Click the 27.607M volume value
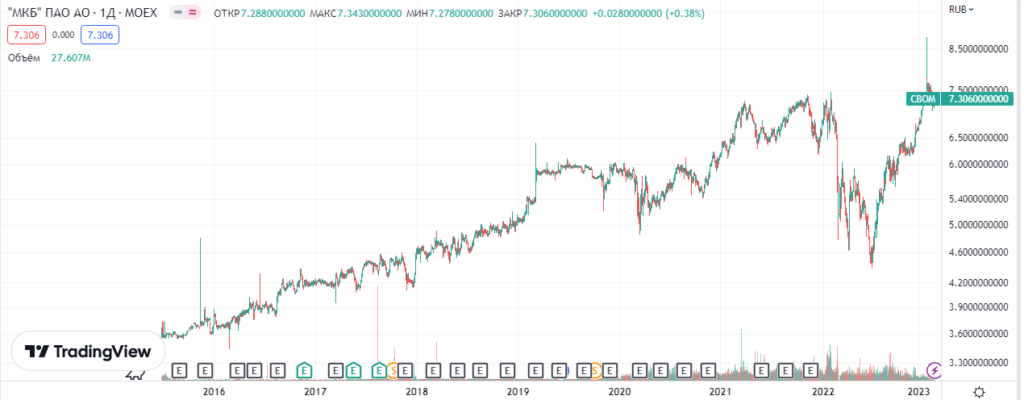Viewport: 1024px width, 400px height. (71, 58)
